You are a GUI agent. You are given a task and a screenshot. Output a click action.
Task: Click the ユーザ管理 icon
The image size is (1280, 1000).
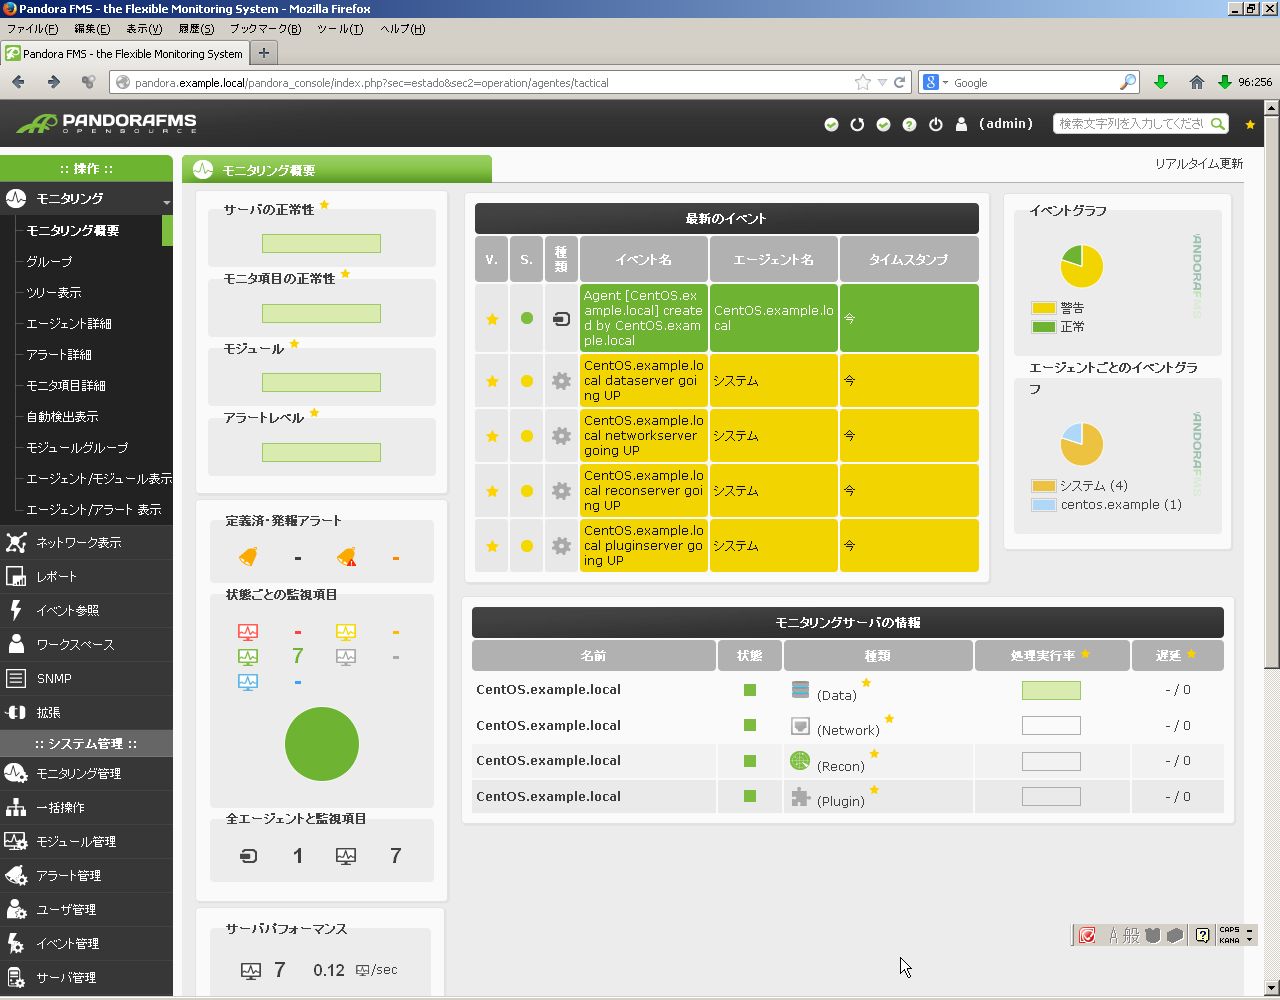pyautogui.click(x=16, y=909)
